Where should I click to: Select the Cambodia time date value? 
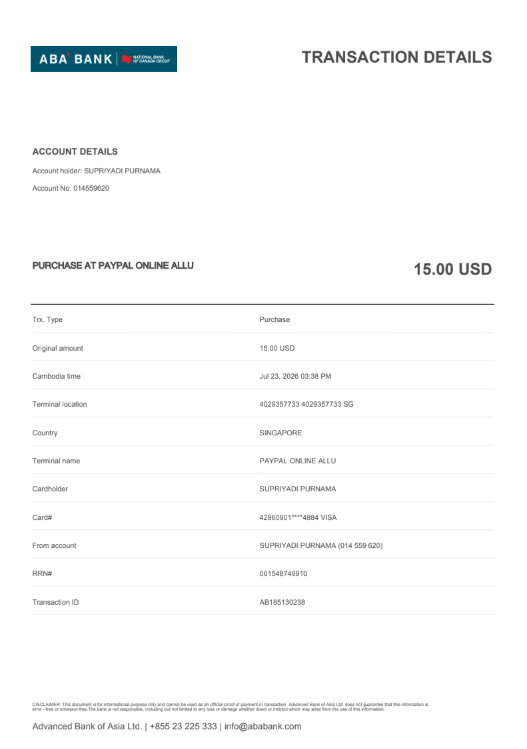[x=295, y=376]
